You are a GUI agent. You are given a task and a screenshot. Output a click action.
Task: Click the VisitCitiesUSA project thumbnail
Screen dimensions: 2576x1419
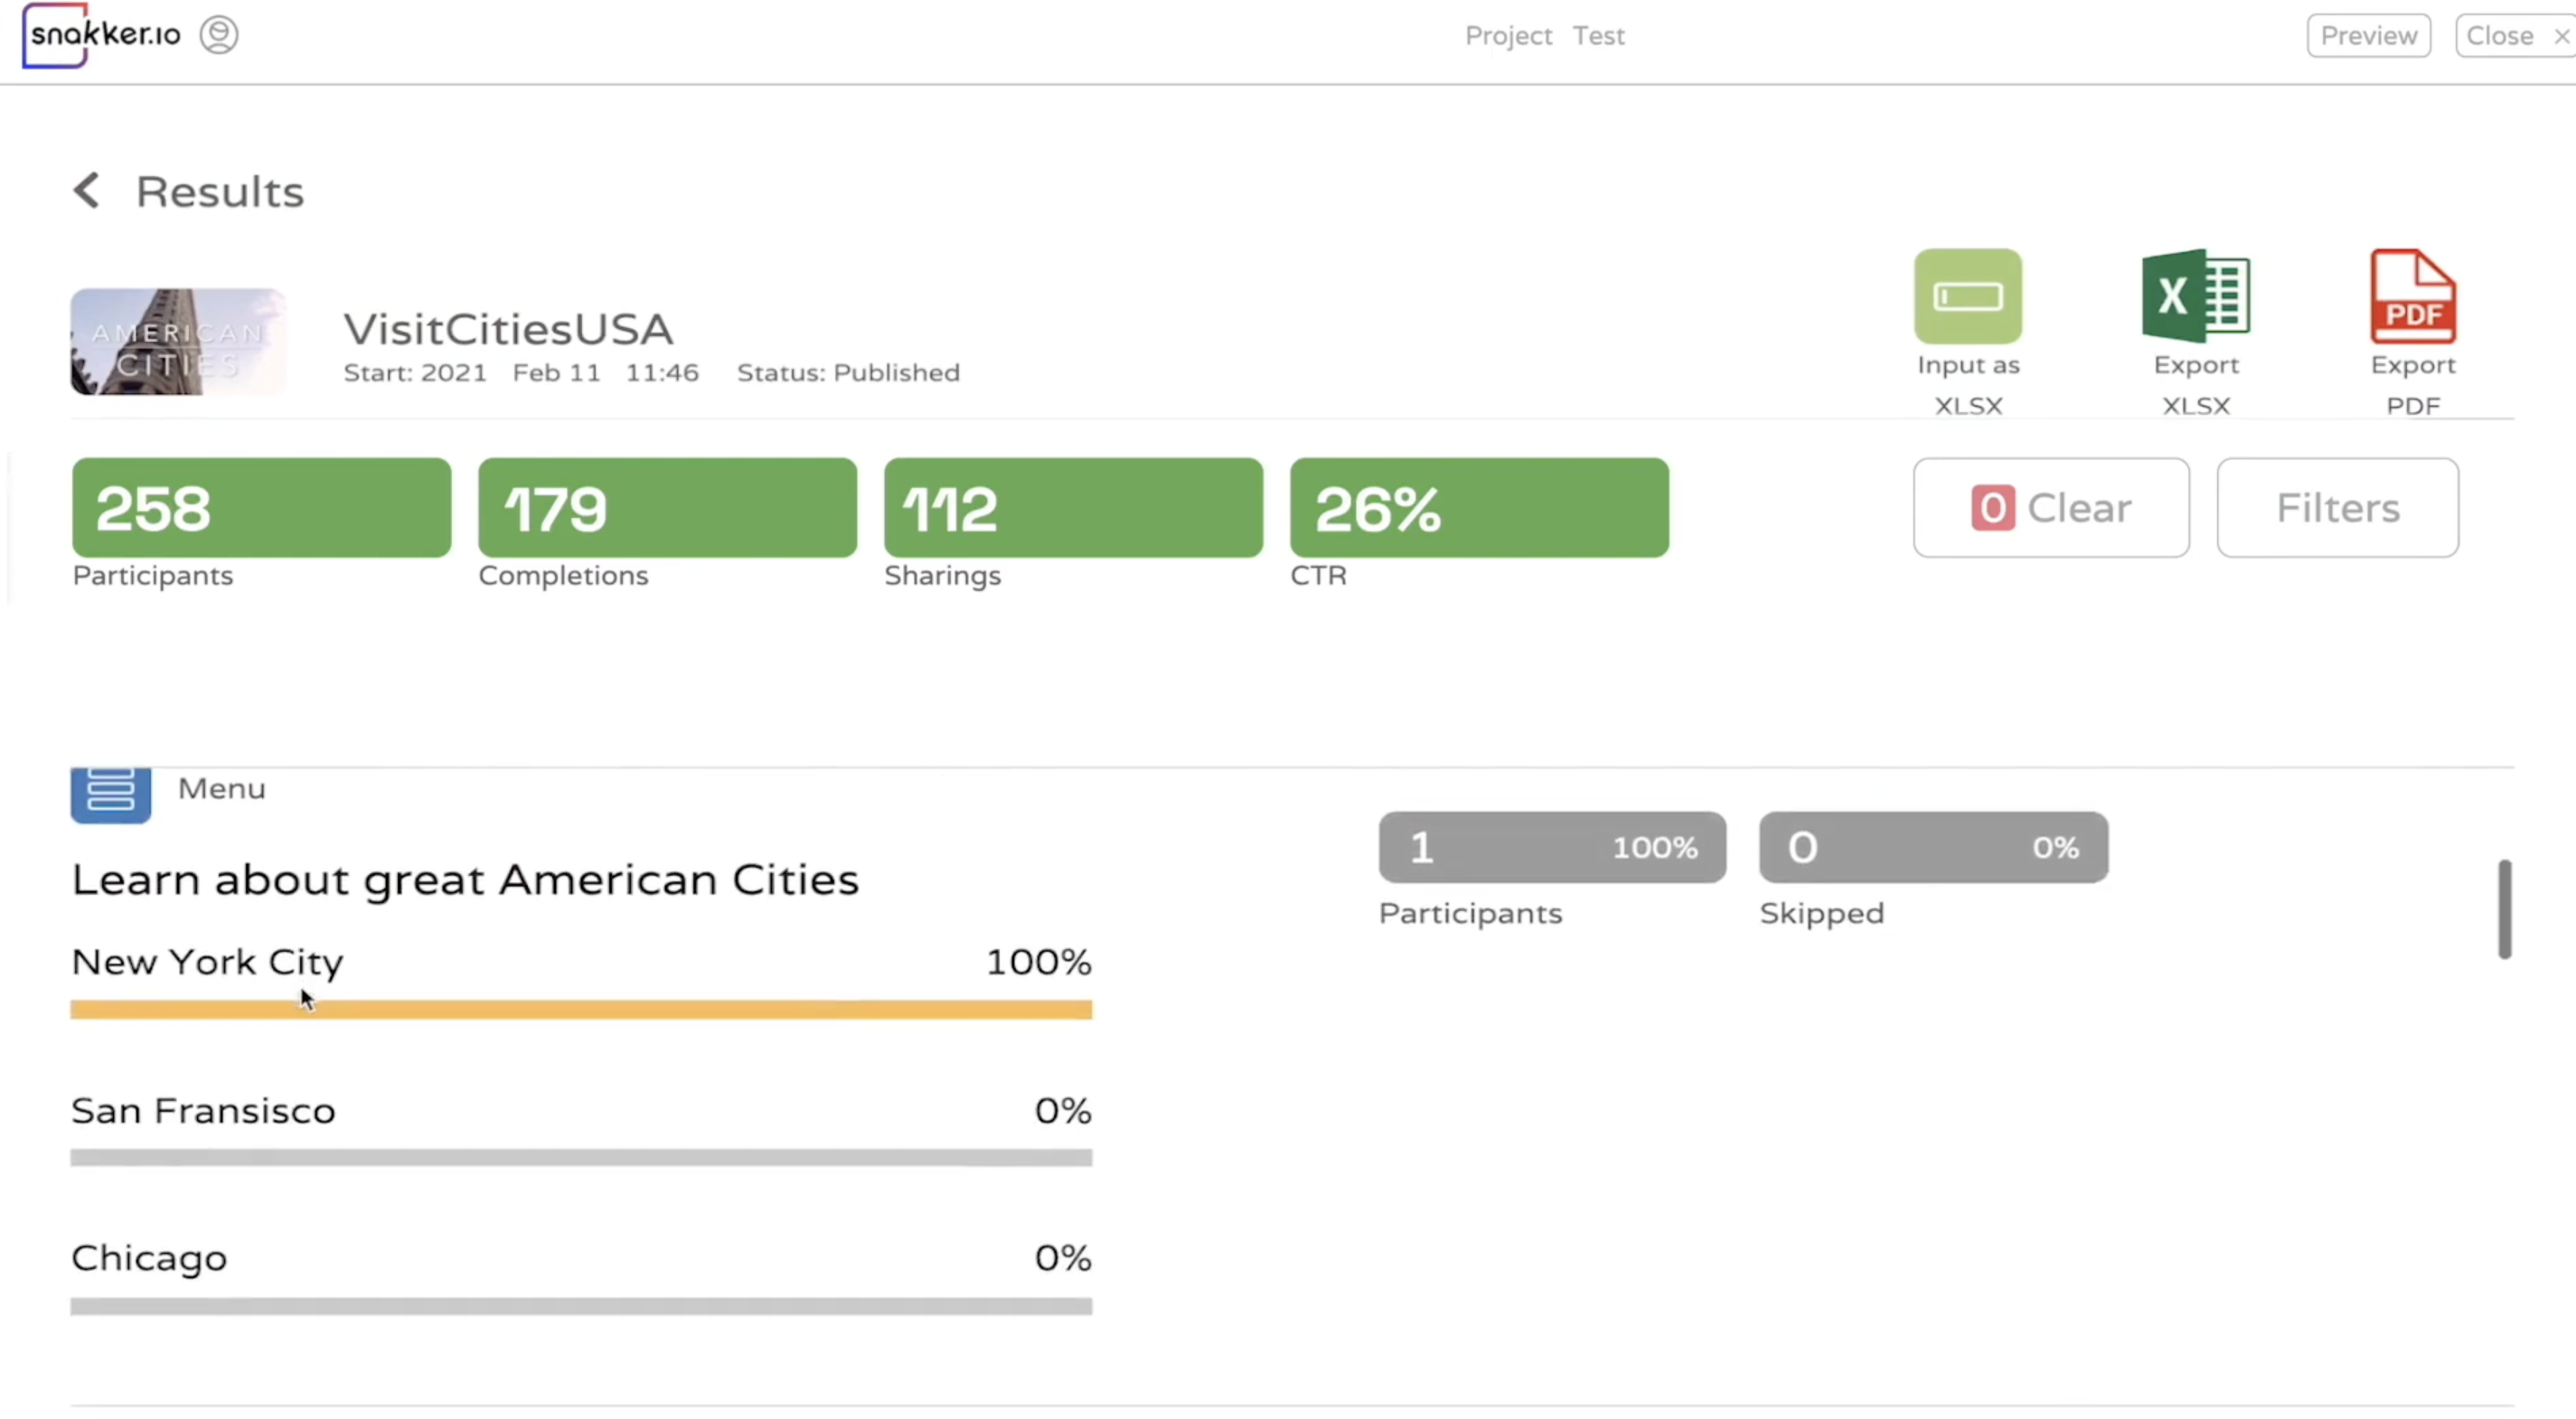pyautogui.click(x=178, y=342)
